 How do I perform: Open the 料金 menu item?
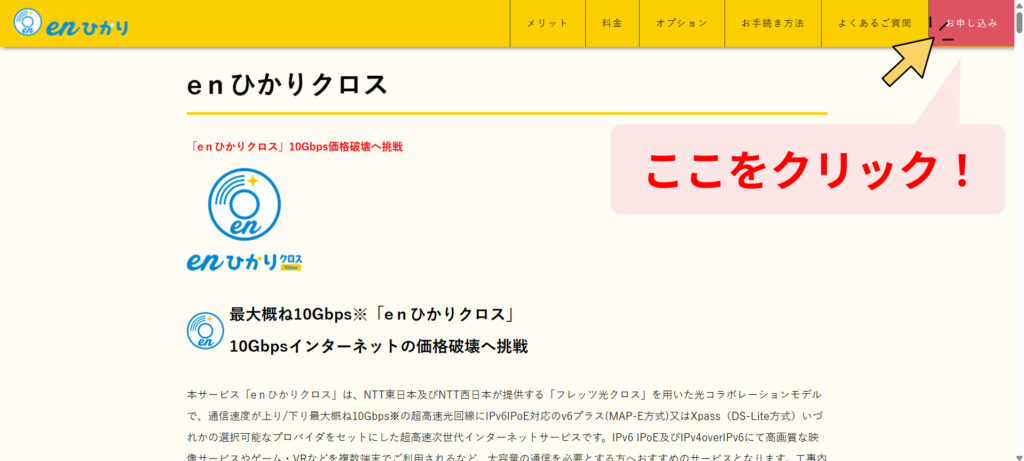[612, 24]
